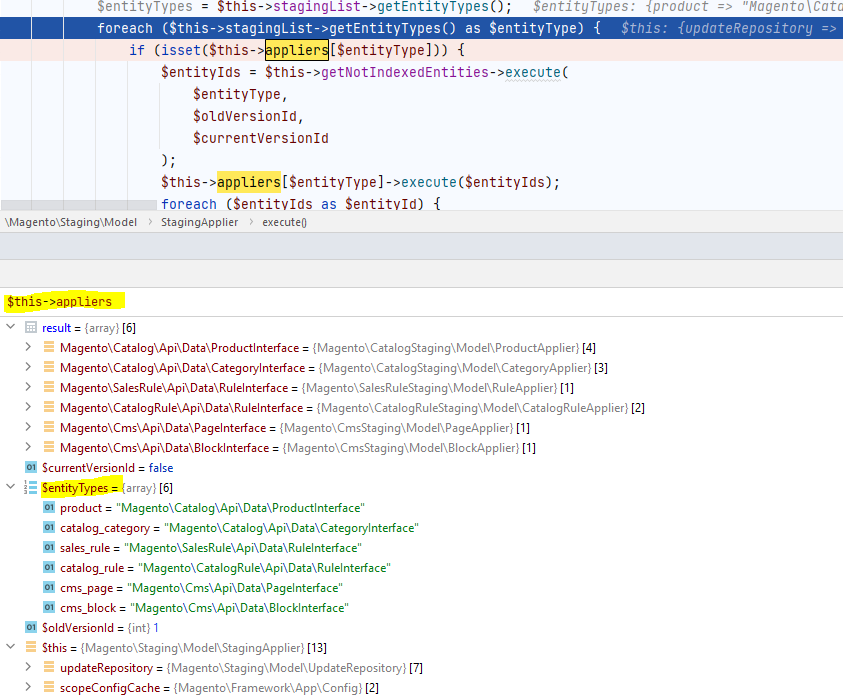
Task: Select the StagingApplier breadcrumb
Action: [x=199, y=222]
